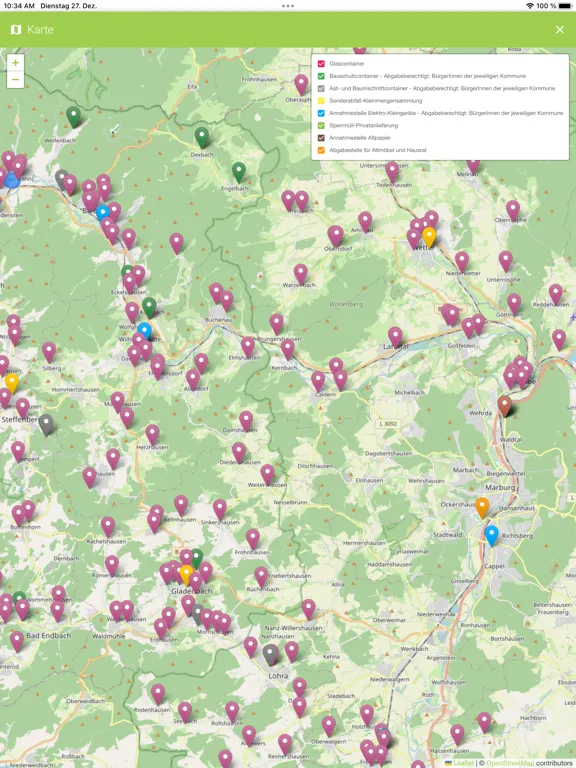Viewport: 576px width, 768px height.
Task: Select the purple marker at Diedenshausen
Action: tap(239, 453)
